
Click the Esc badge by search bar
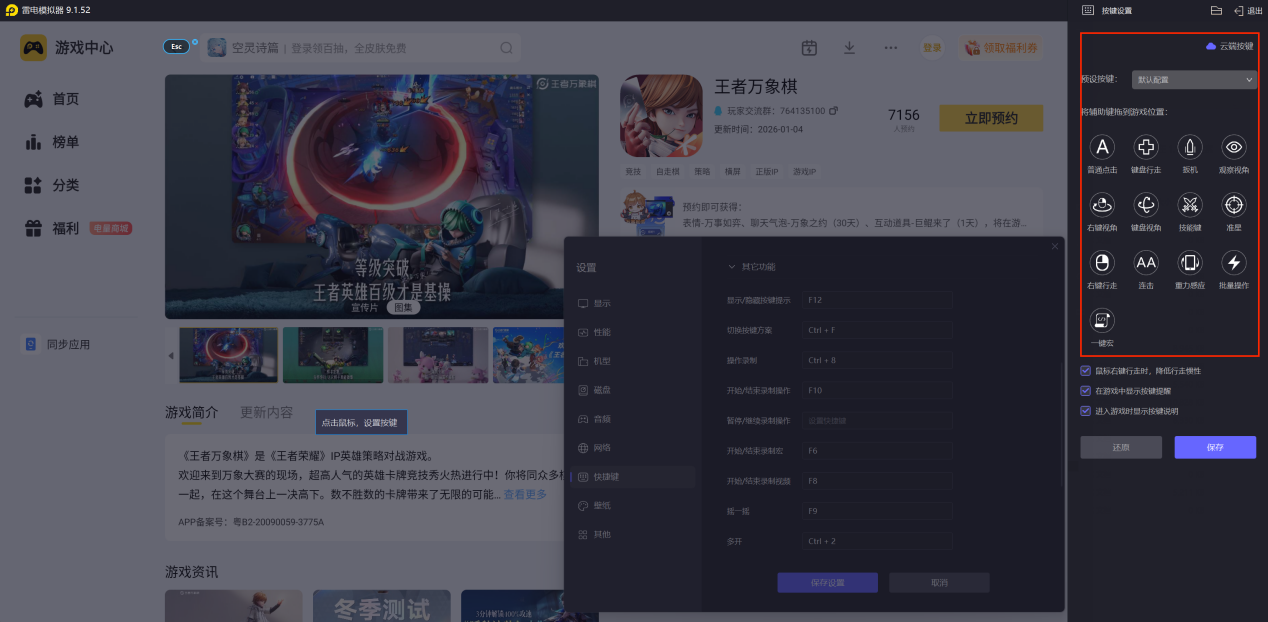[x=177, y=47]
